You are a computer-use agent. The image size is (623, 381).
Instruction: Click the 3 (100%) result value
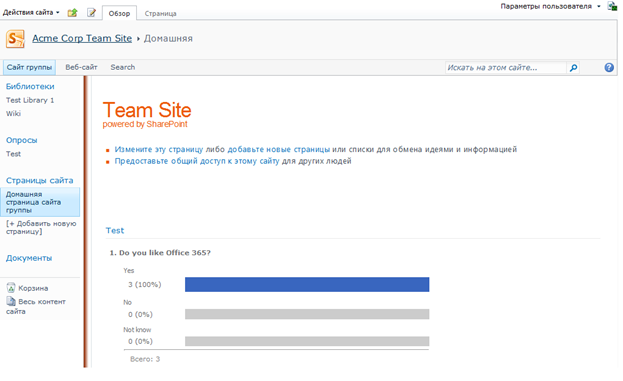point(144,284)
